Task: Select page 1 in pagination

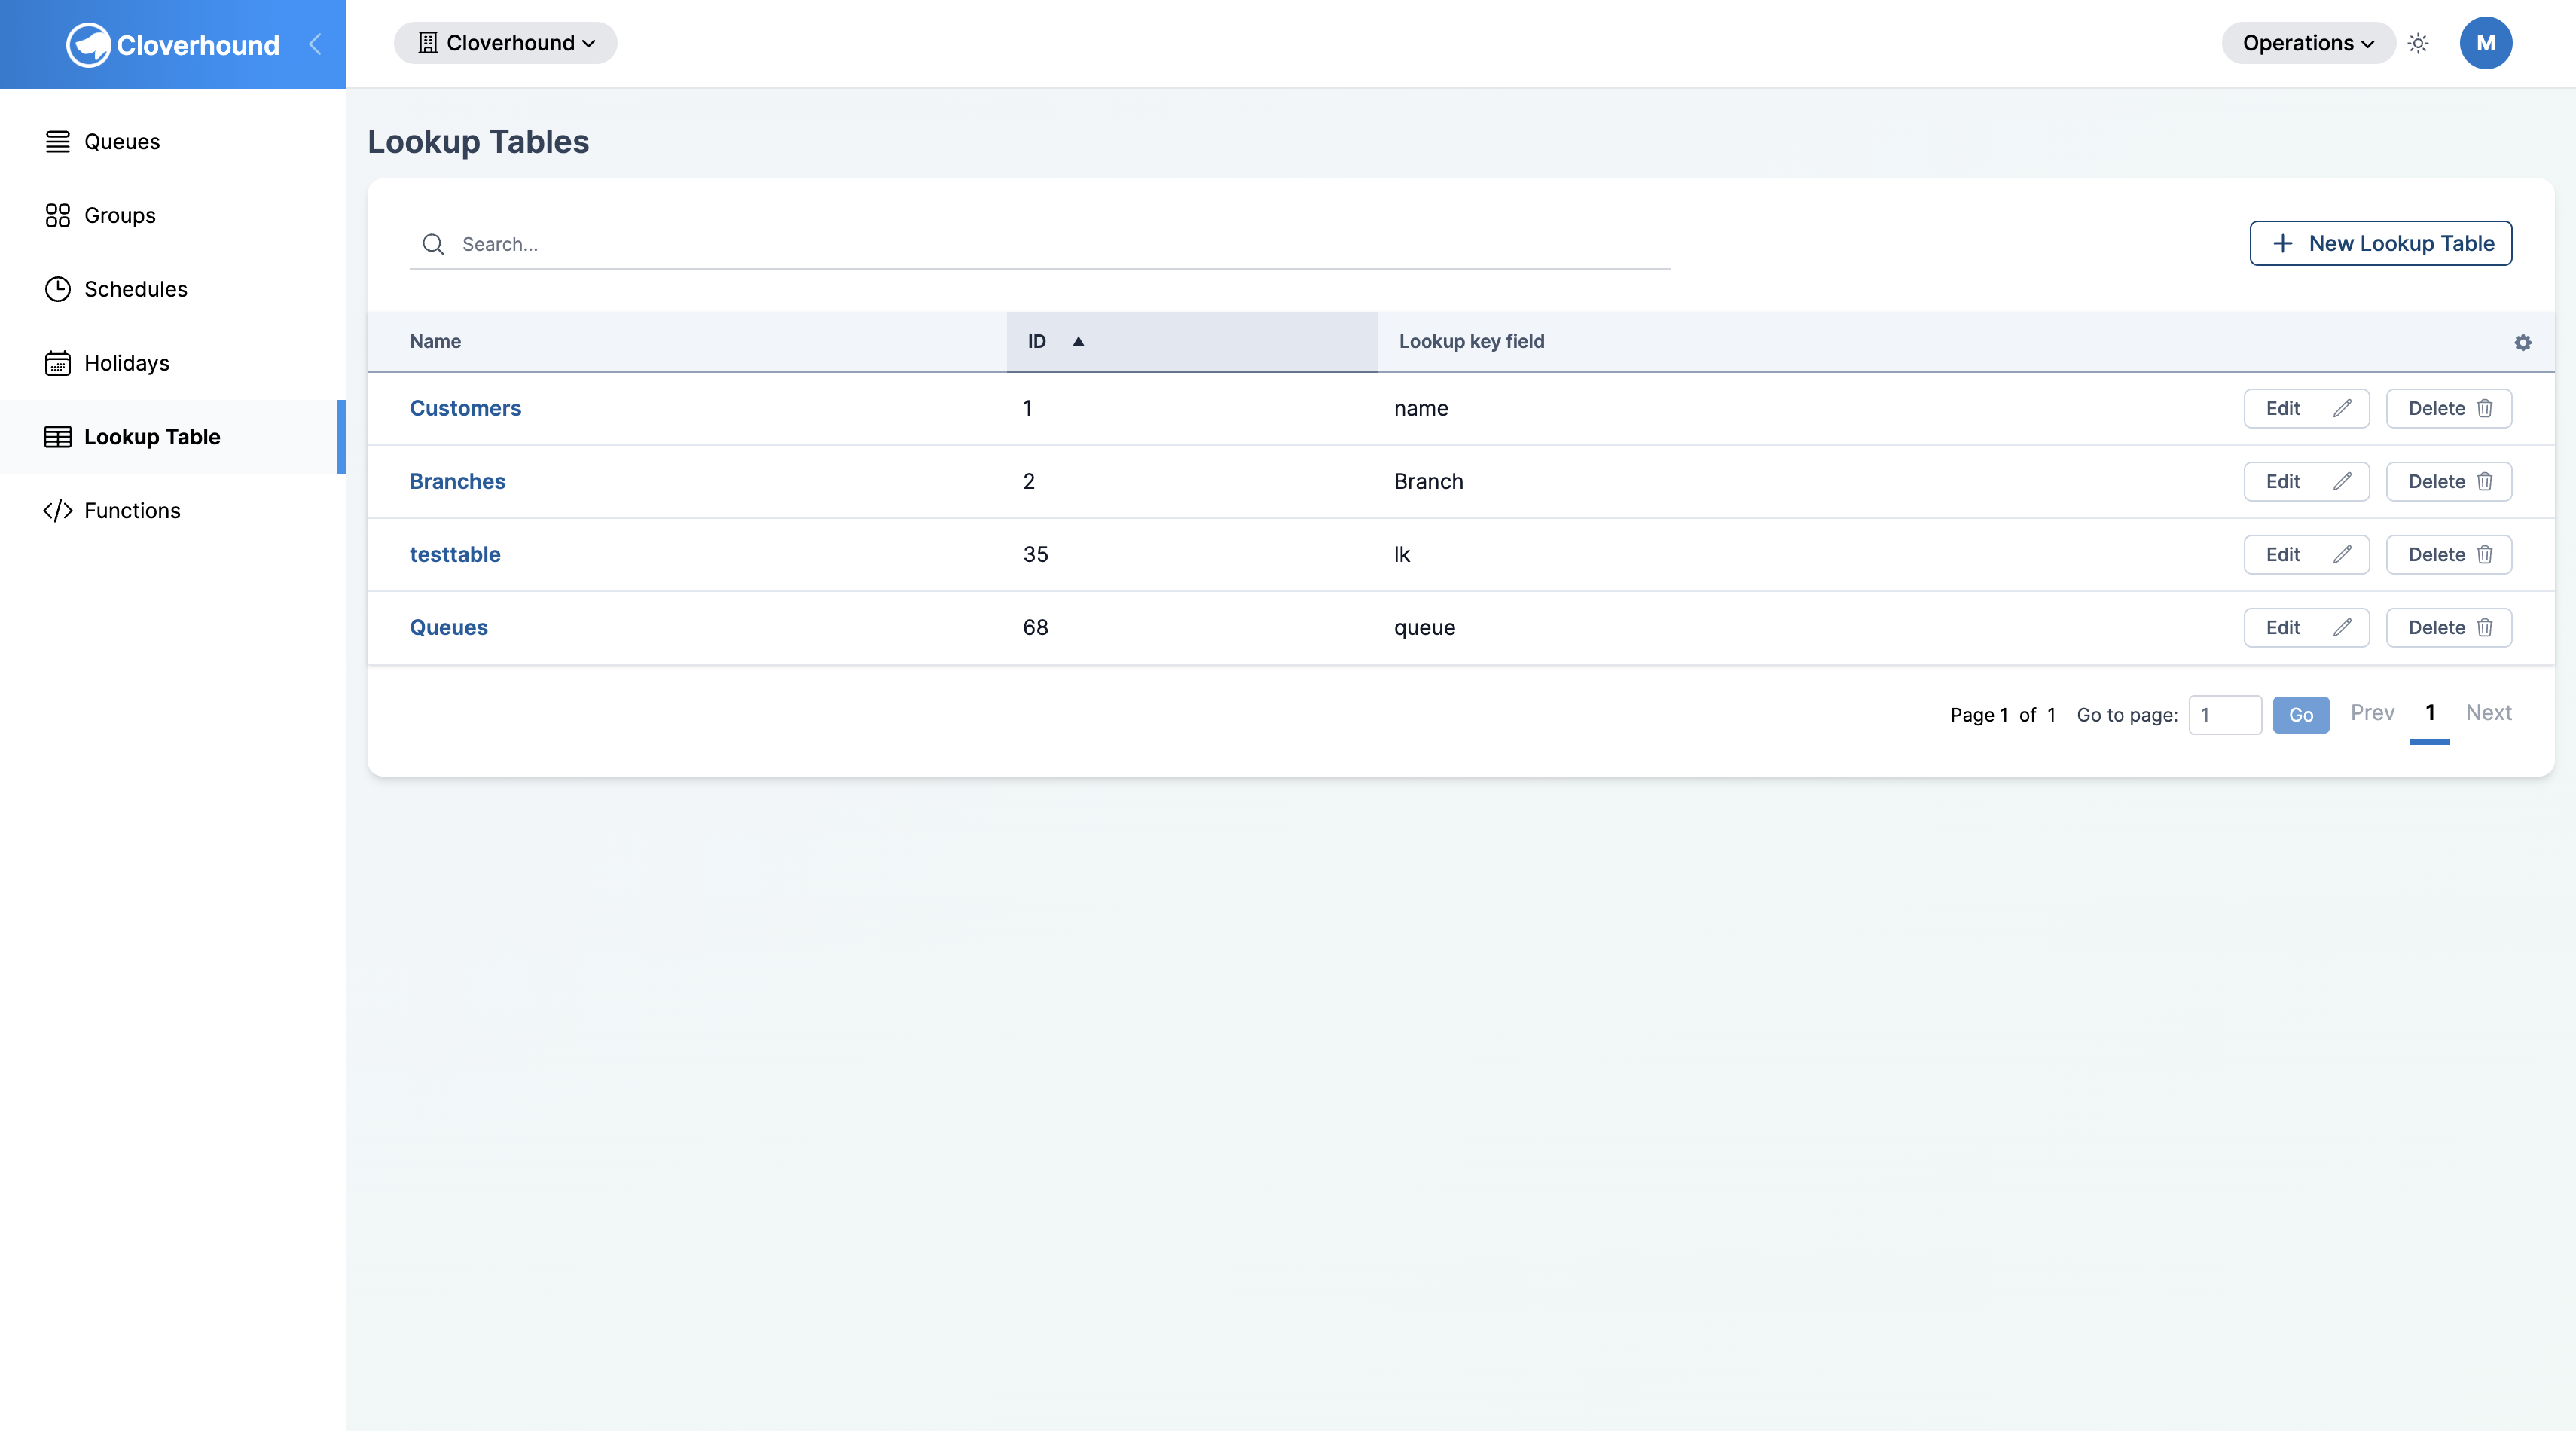Action: pyautogui.click(x=2429, y=713)
